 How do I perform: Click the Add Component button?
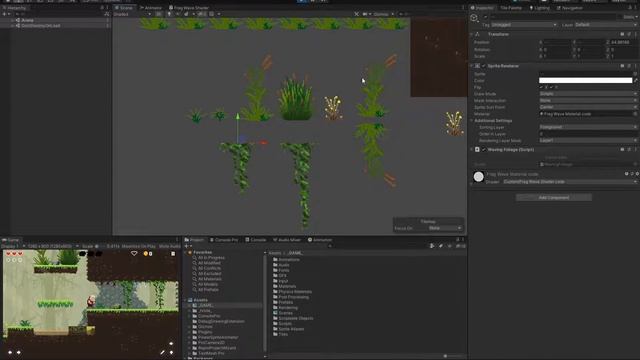(553, 198)
